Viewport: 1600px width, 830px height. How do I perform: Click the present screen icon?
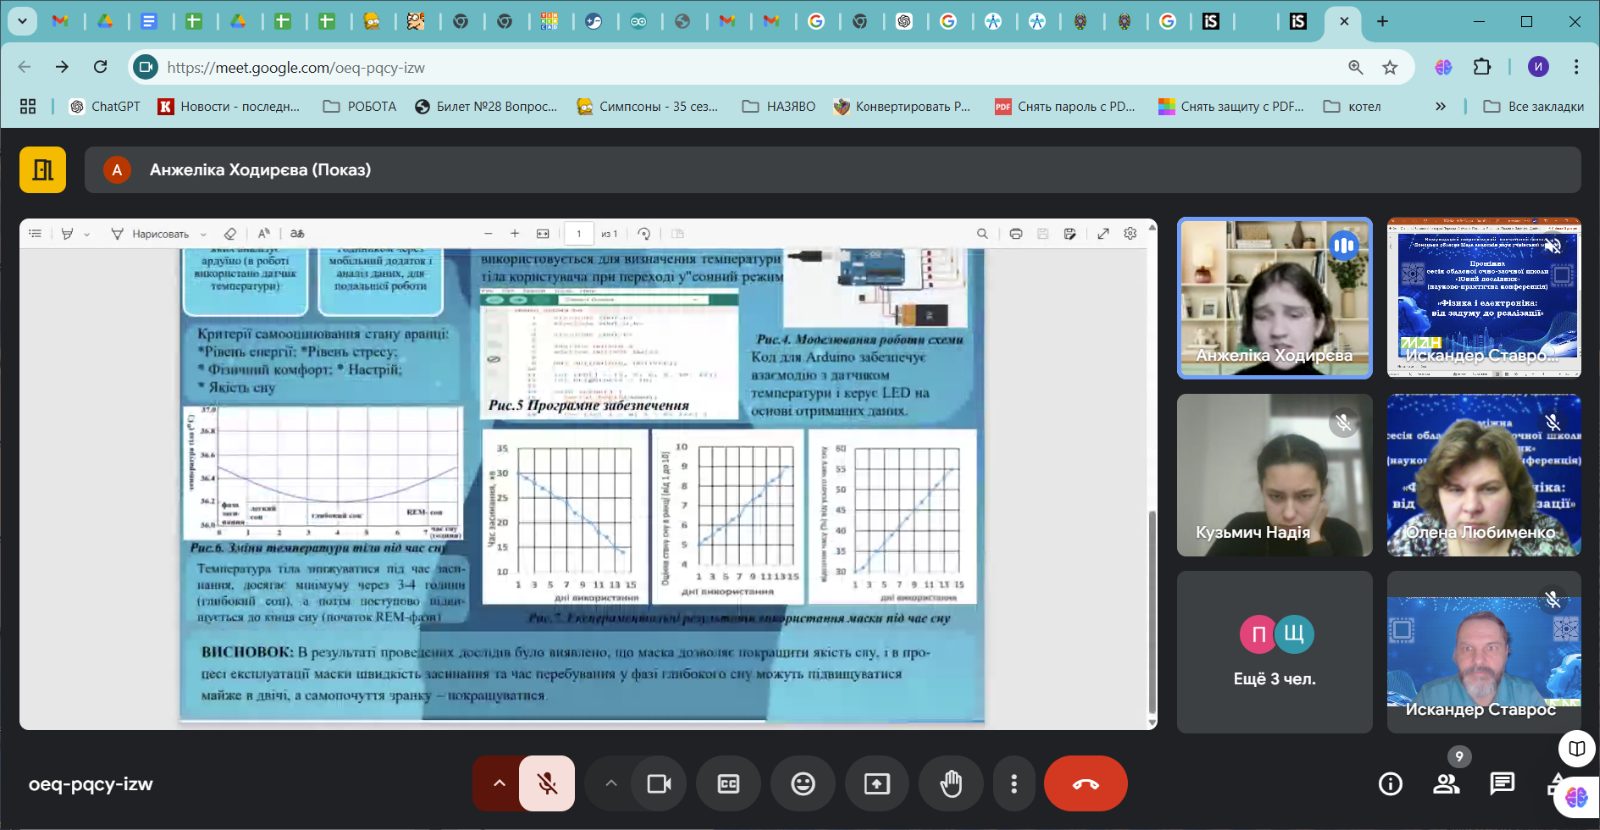tap(877, 784)
